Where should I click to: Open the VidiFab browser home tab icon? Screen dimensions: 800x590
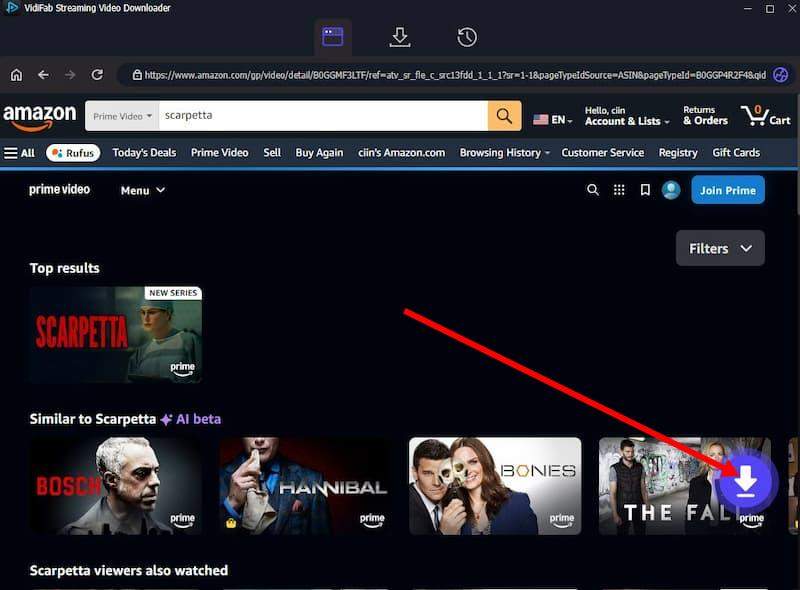[x=333, y=37]
